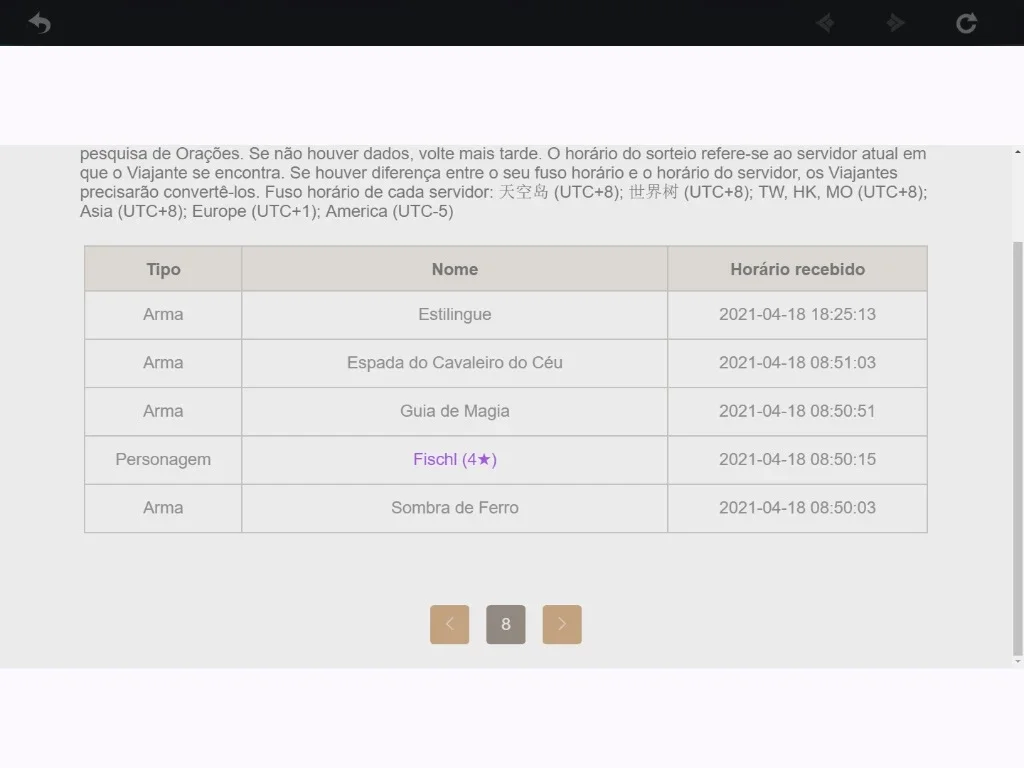Click the refresh icon in top bar
This screenshot has height=768, width=1024.
click(966, 23)
